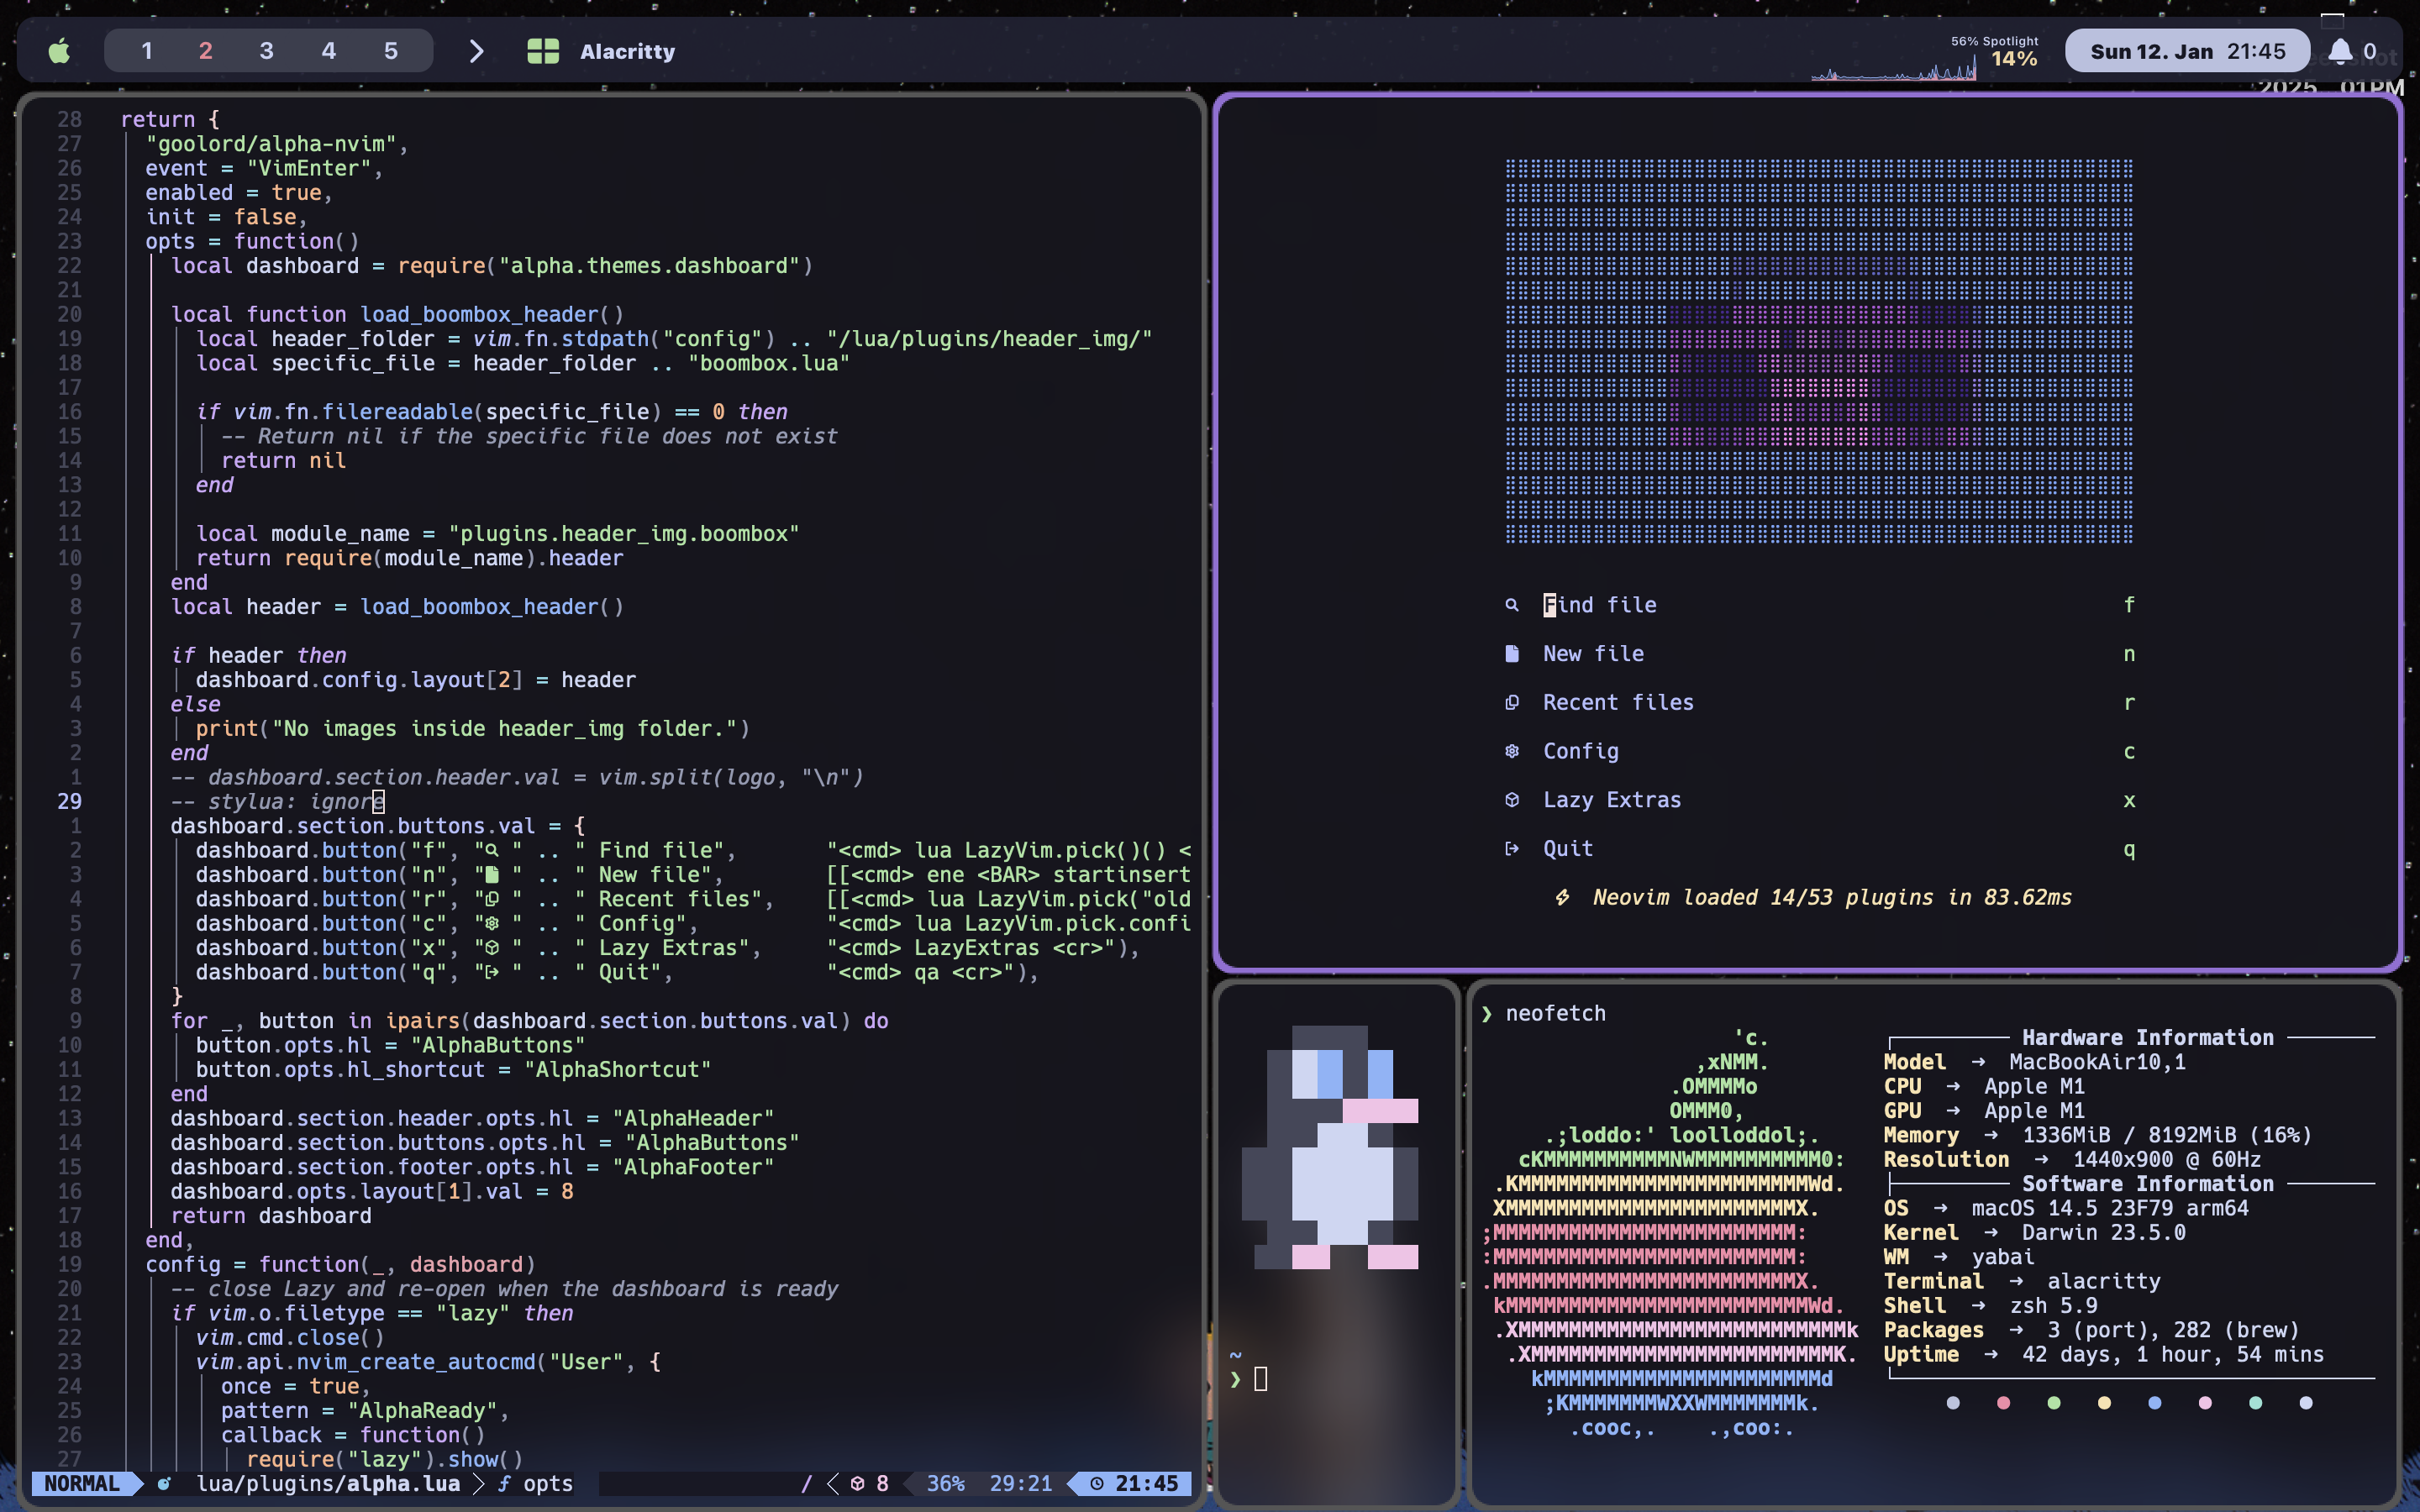Click the clock icon in statusline
The width and height of the screenshot is (2420, 1512).
pyautogui.click(x=1097, y=1484)
